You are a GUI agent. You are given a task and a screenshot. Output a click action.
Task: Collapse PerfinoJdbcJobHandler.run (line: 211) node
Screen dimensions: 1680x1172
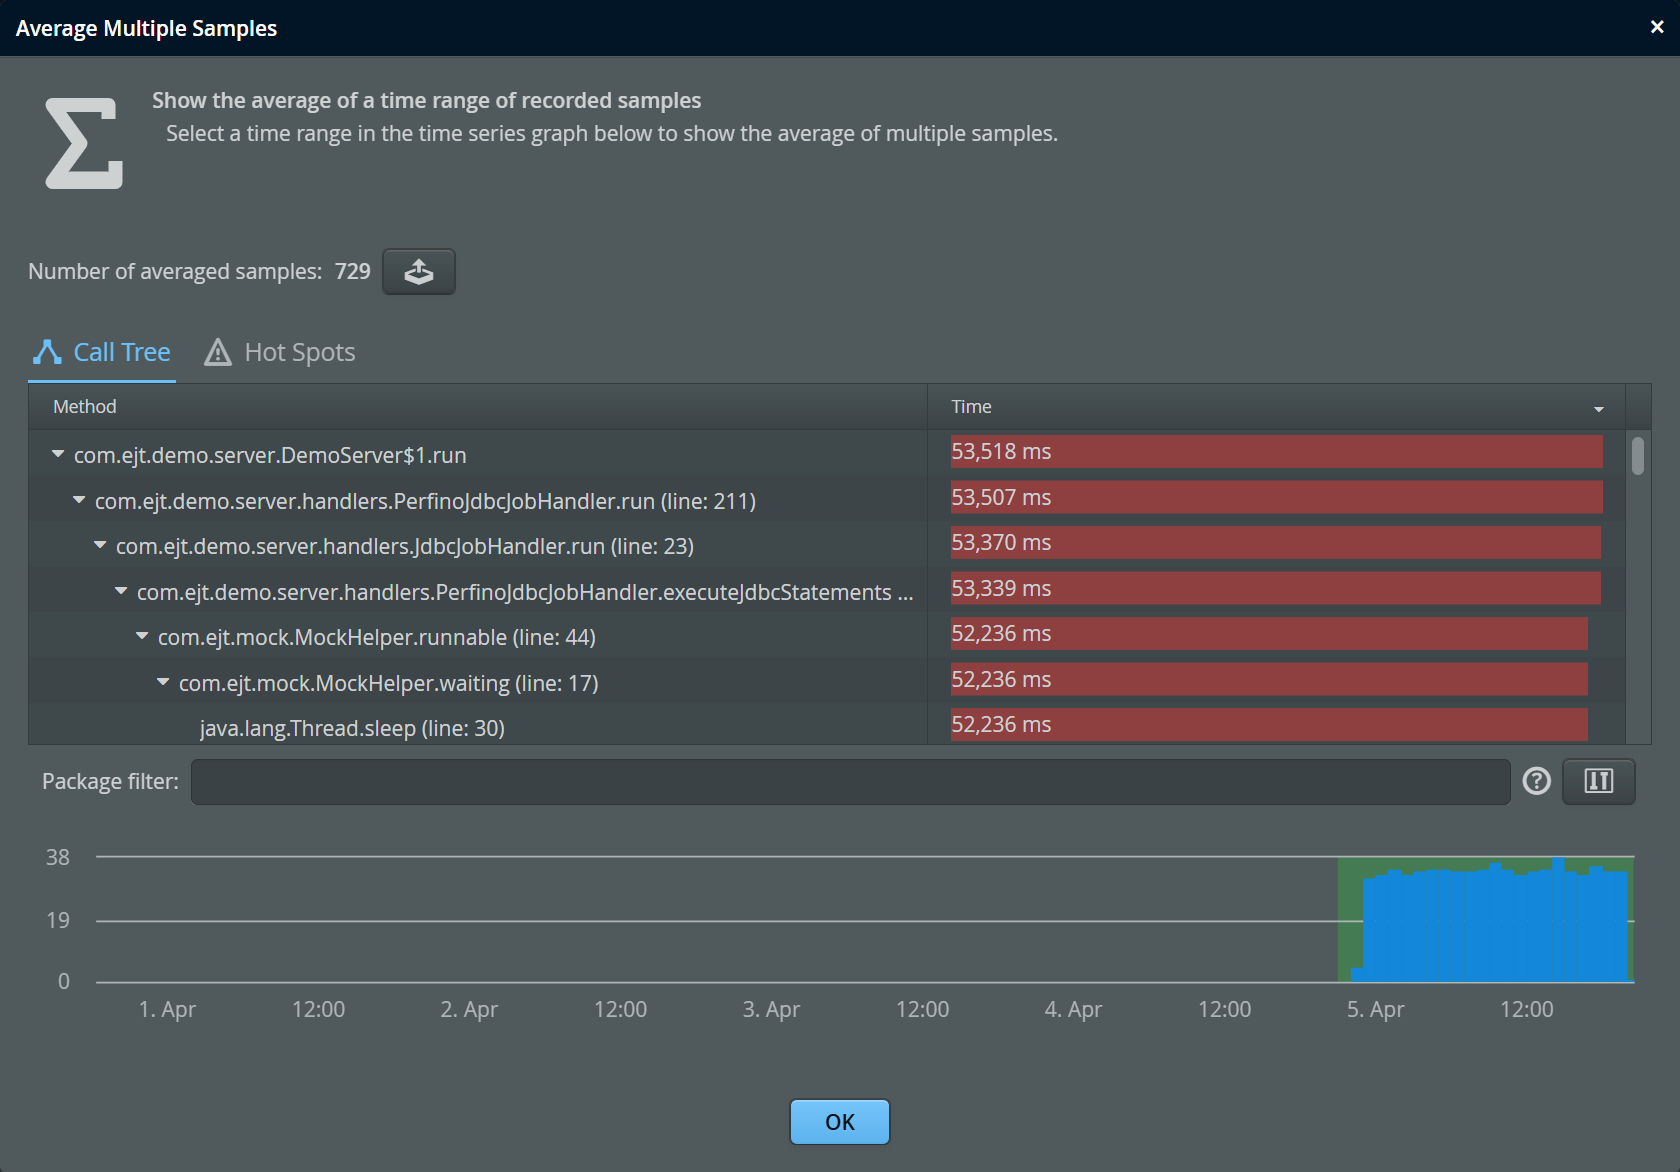(x=79, y=500)
